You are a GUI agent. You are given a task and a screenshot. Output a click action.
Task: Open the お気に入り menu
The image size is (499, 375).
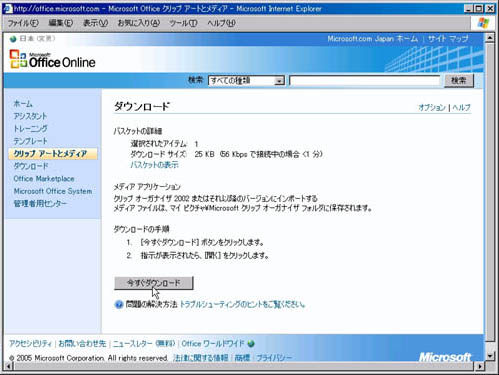(x=139, y=23)
